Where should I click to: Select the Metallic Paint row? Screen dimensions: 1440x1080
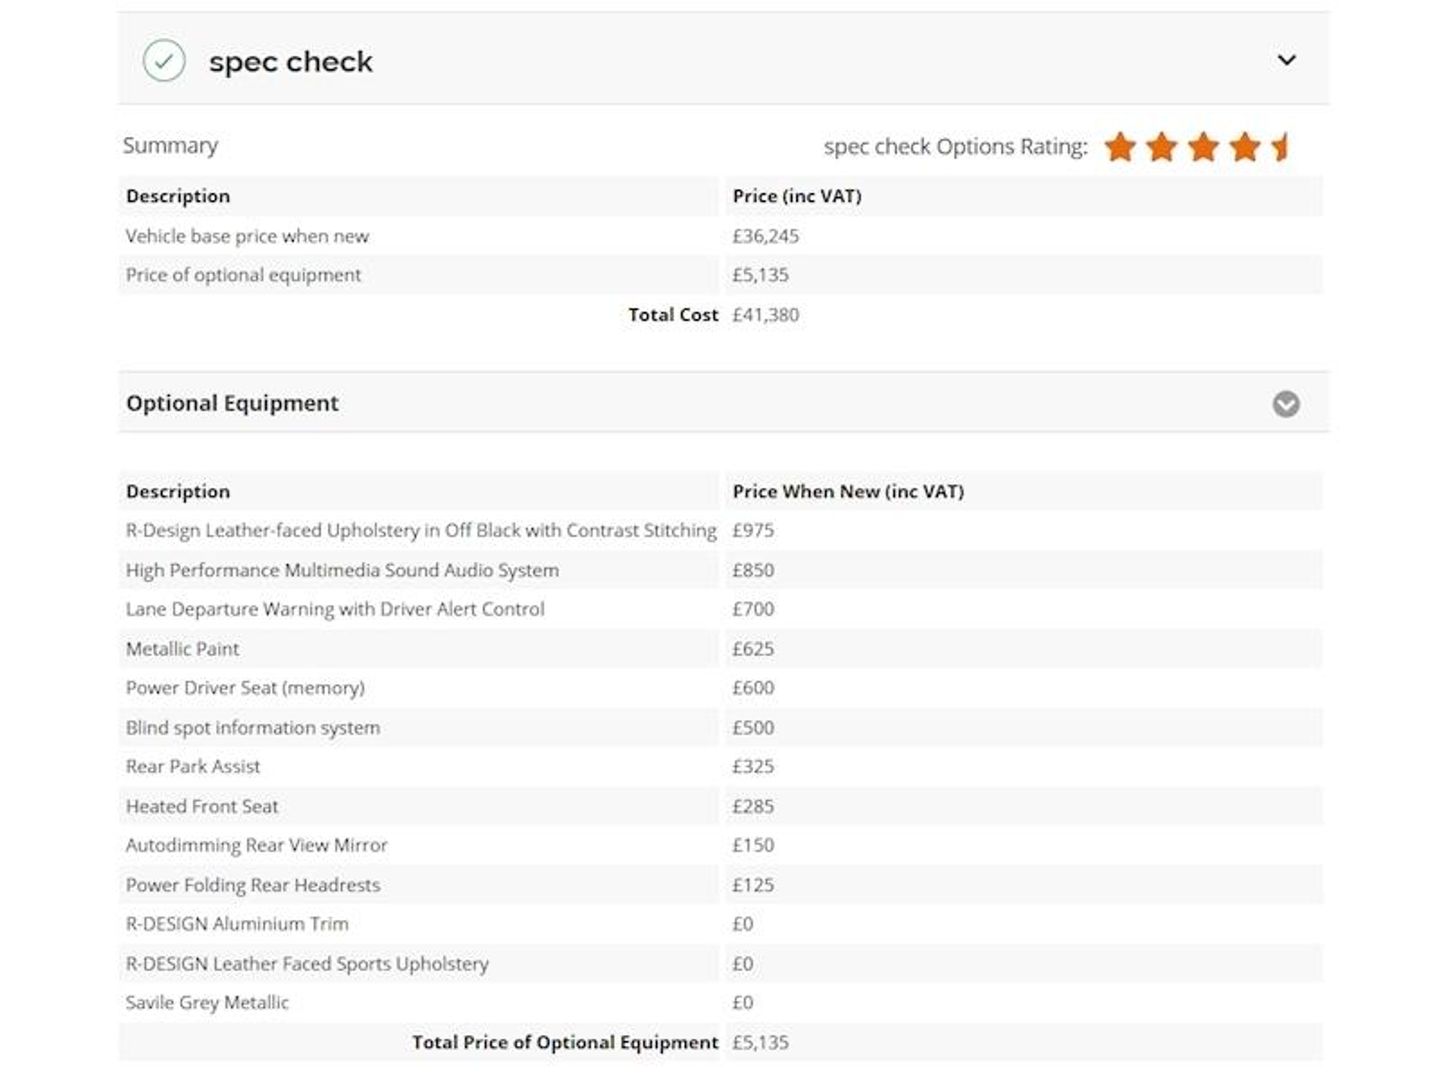[x=720, y=649]
